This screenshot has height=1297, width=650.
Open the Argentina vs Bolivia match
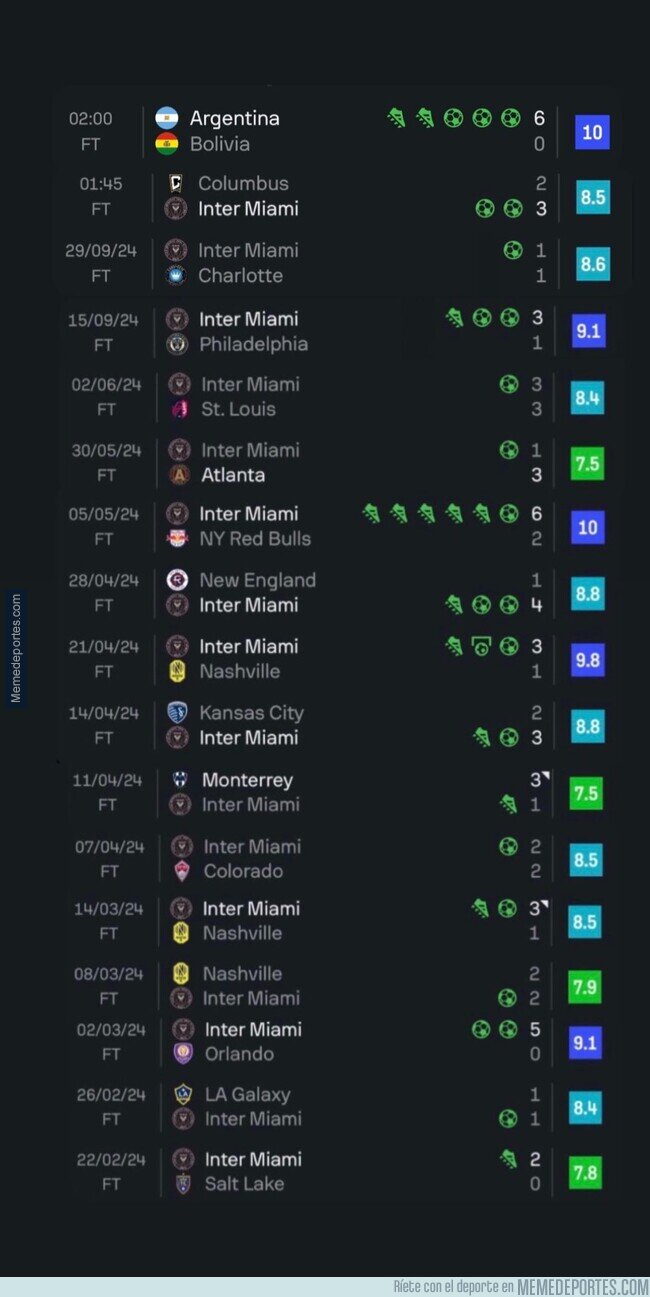pos(338,131)
